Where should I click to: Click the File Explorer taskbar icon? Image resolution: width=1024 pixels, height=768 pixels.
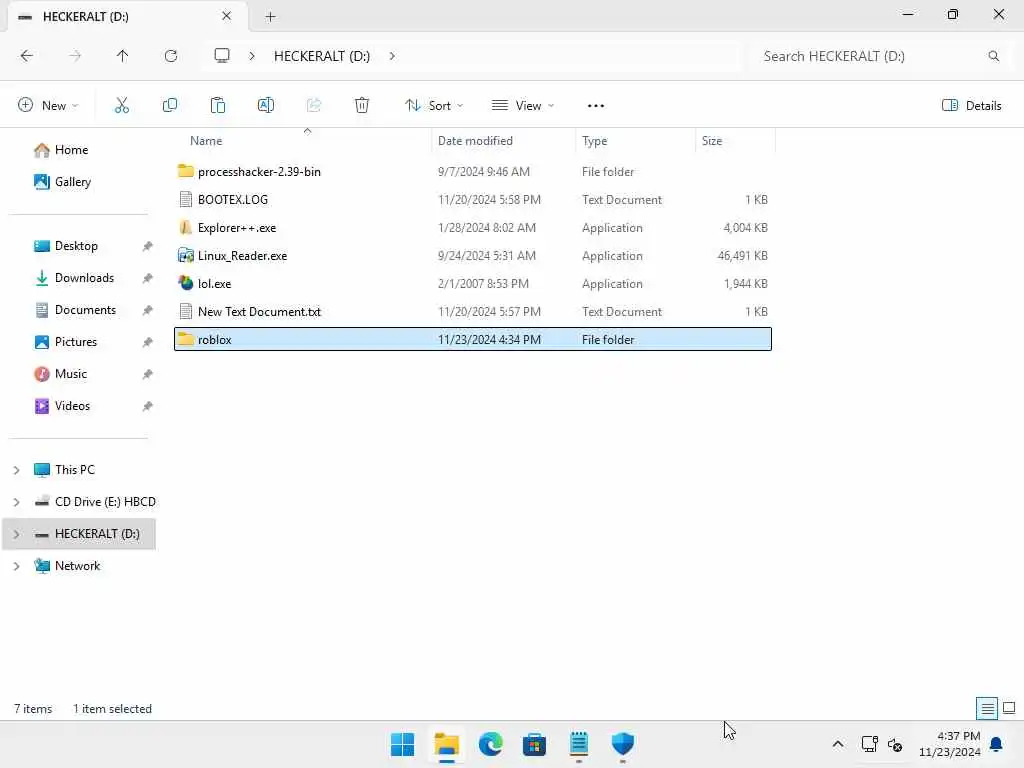tap(447, 744)
